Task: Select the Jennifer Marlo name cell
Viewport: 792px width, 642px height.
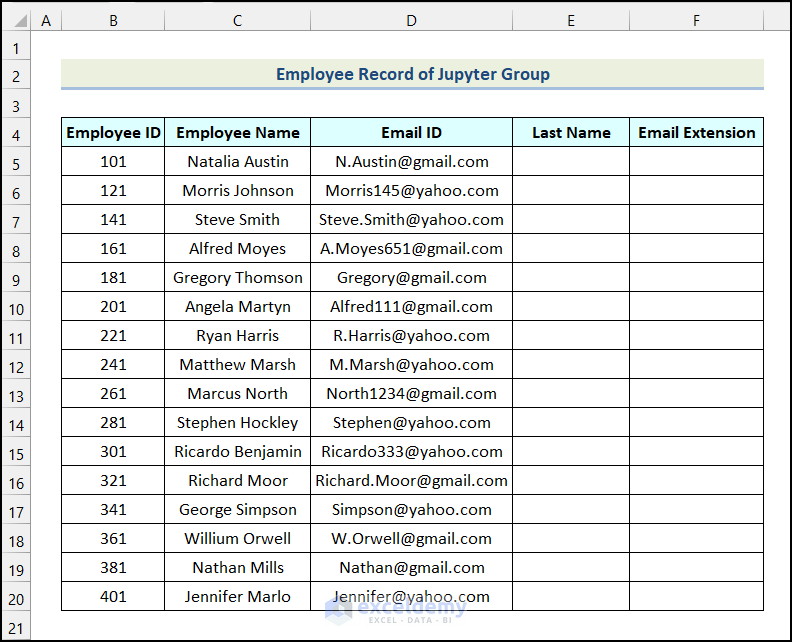Action: click(237, 597)
